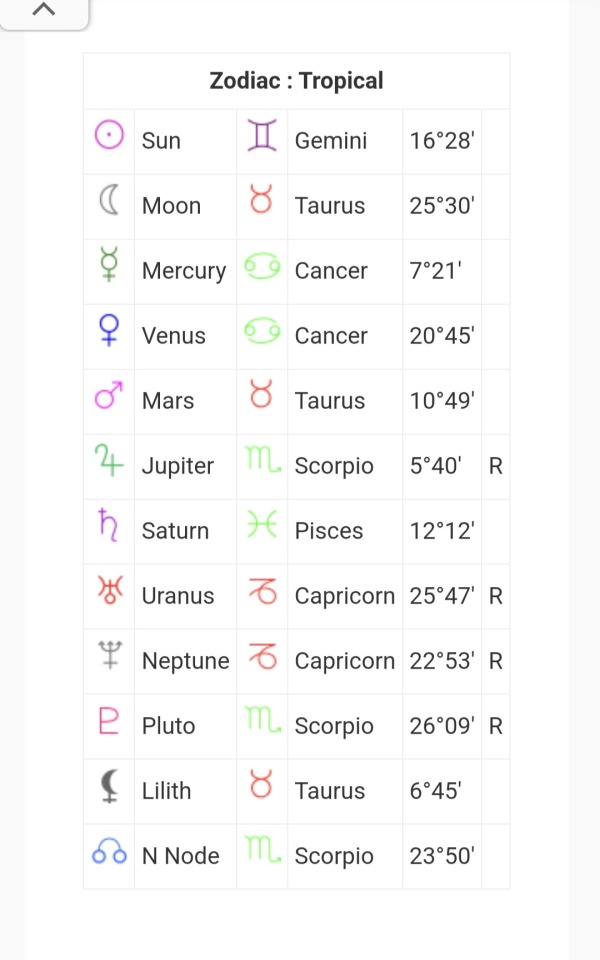This screenshot has width=600, height=960.
Task: Select the N Node label text
Action: click(181, 856)
